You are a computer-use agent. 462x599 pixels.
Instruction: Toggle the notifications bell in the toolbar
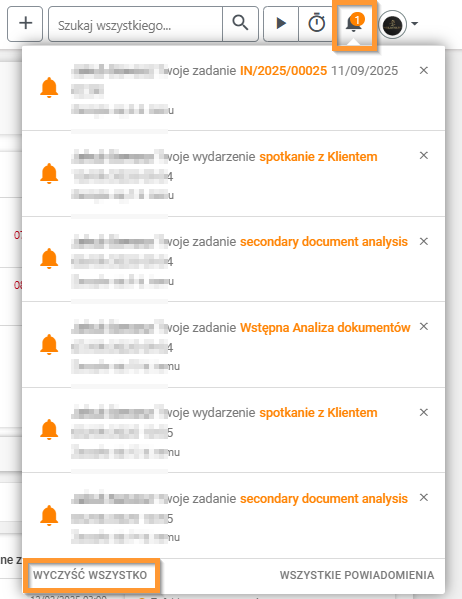(x=354, y=24)
